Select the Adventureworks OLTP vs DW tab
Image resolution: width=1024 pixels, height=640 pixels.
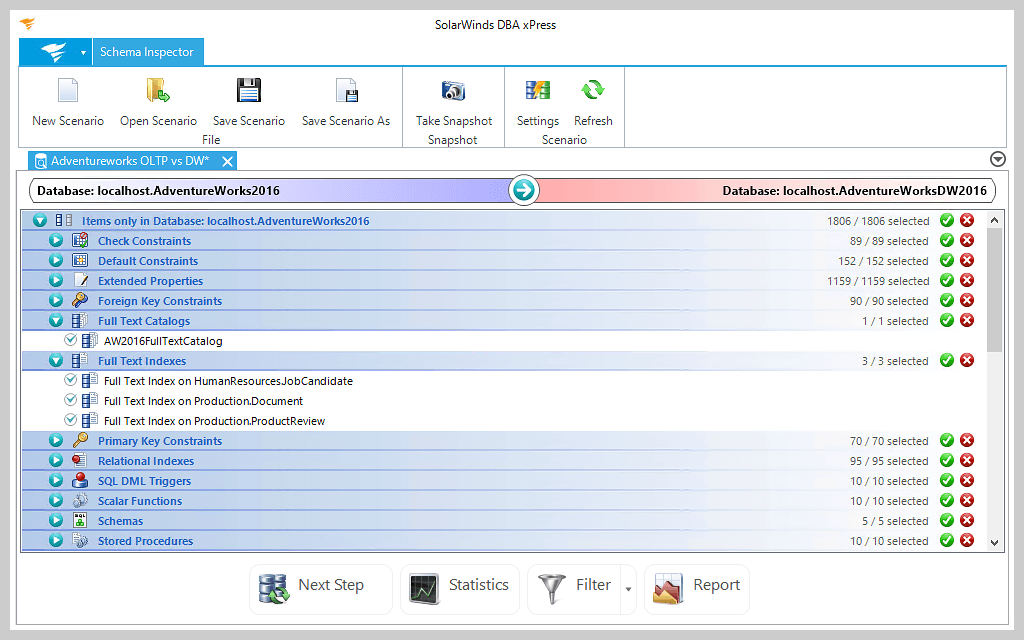click(x=130, y=160)
